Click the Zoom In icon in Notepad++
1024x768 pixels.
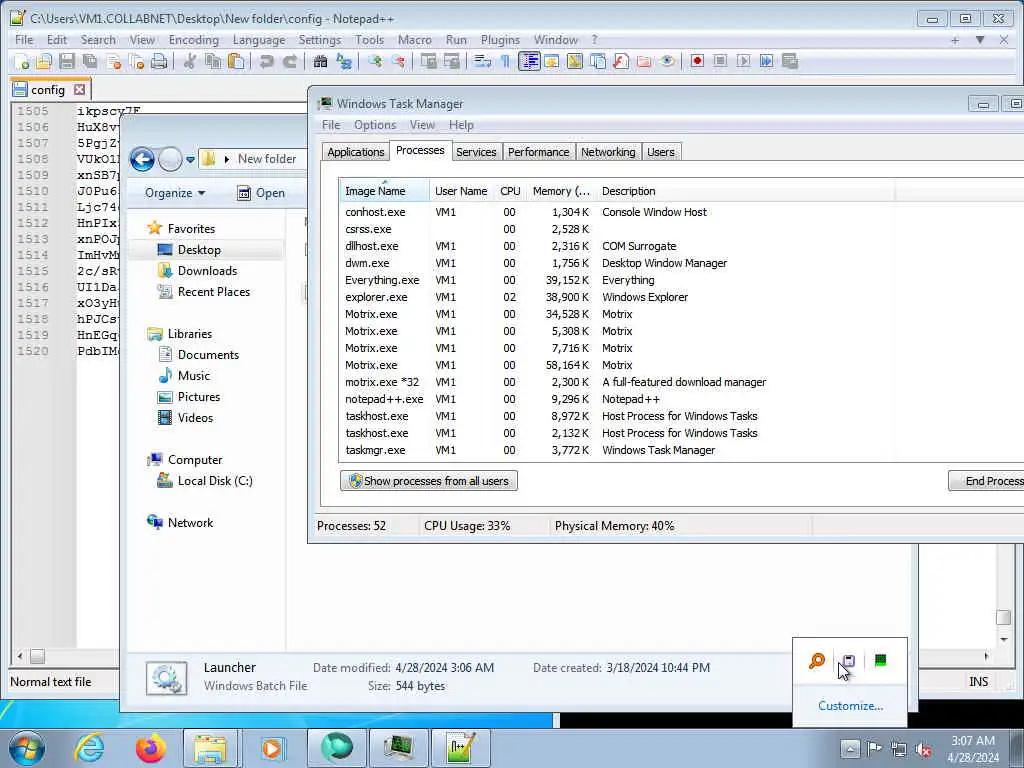pos(375,61)
